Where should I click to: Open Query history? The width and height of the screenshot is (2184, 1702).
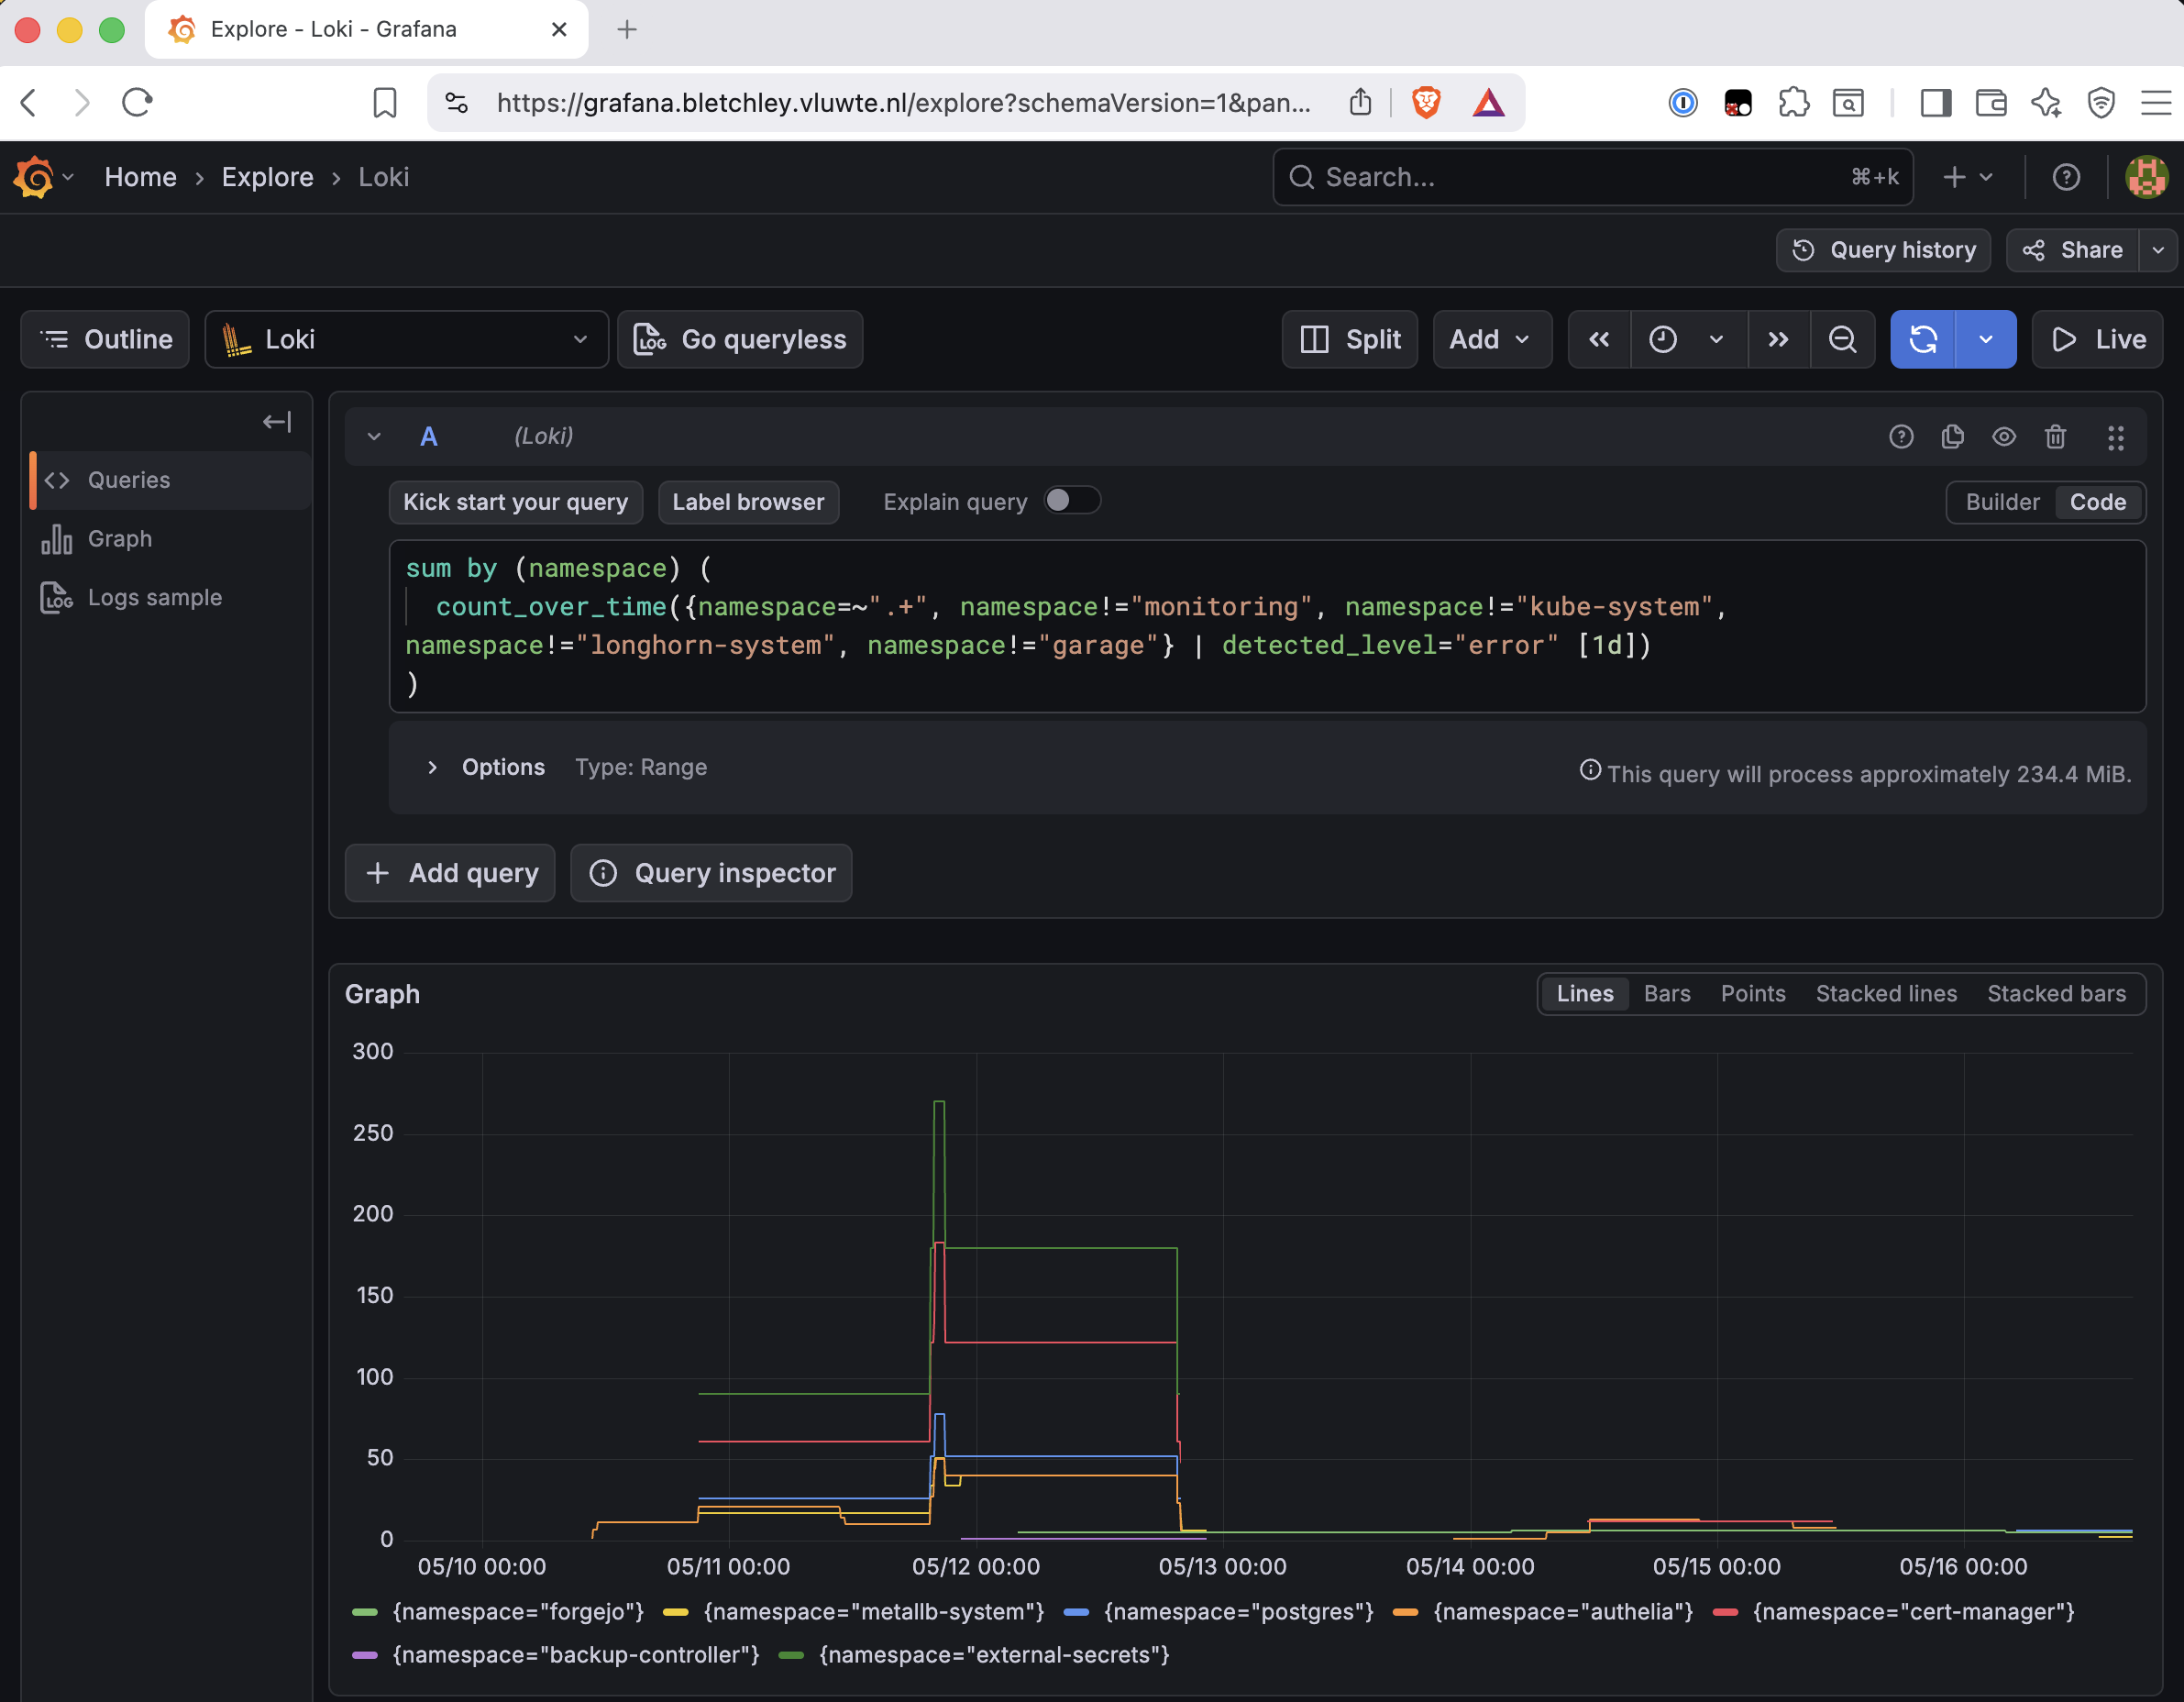pyautogui.click(x=1883, y=250)
